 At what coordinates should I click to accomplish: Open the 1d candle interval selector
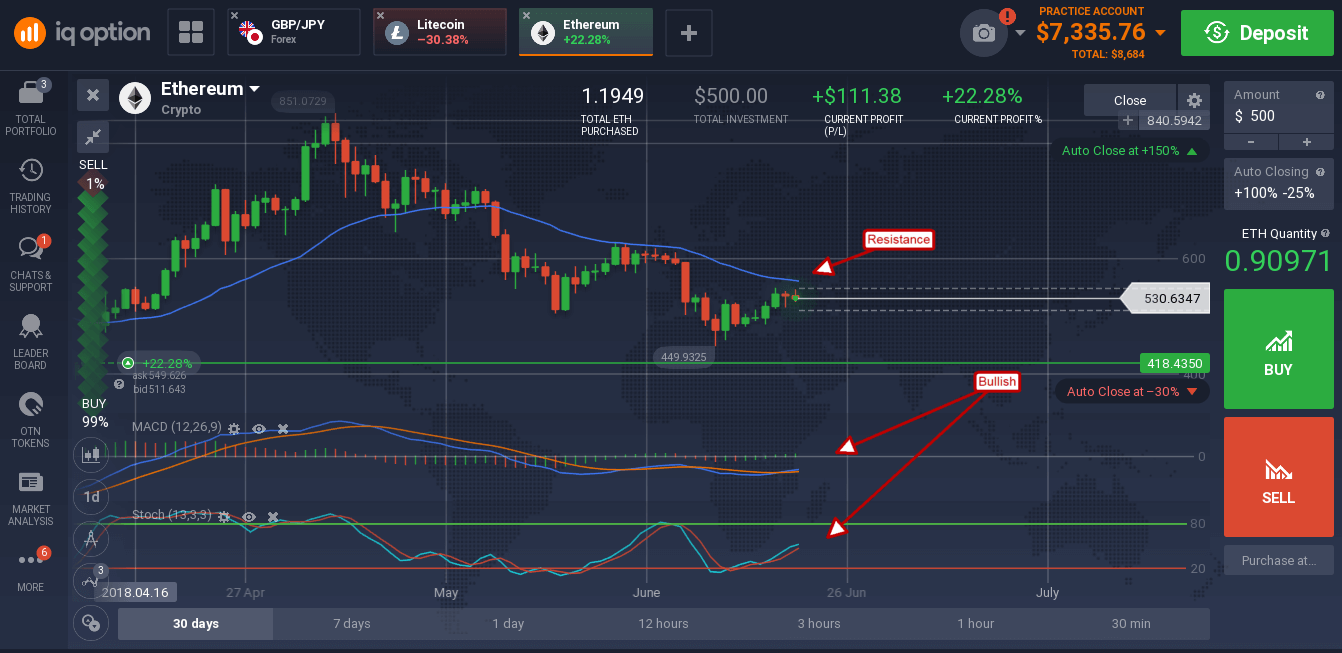point(92,496)
